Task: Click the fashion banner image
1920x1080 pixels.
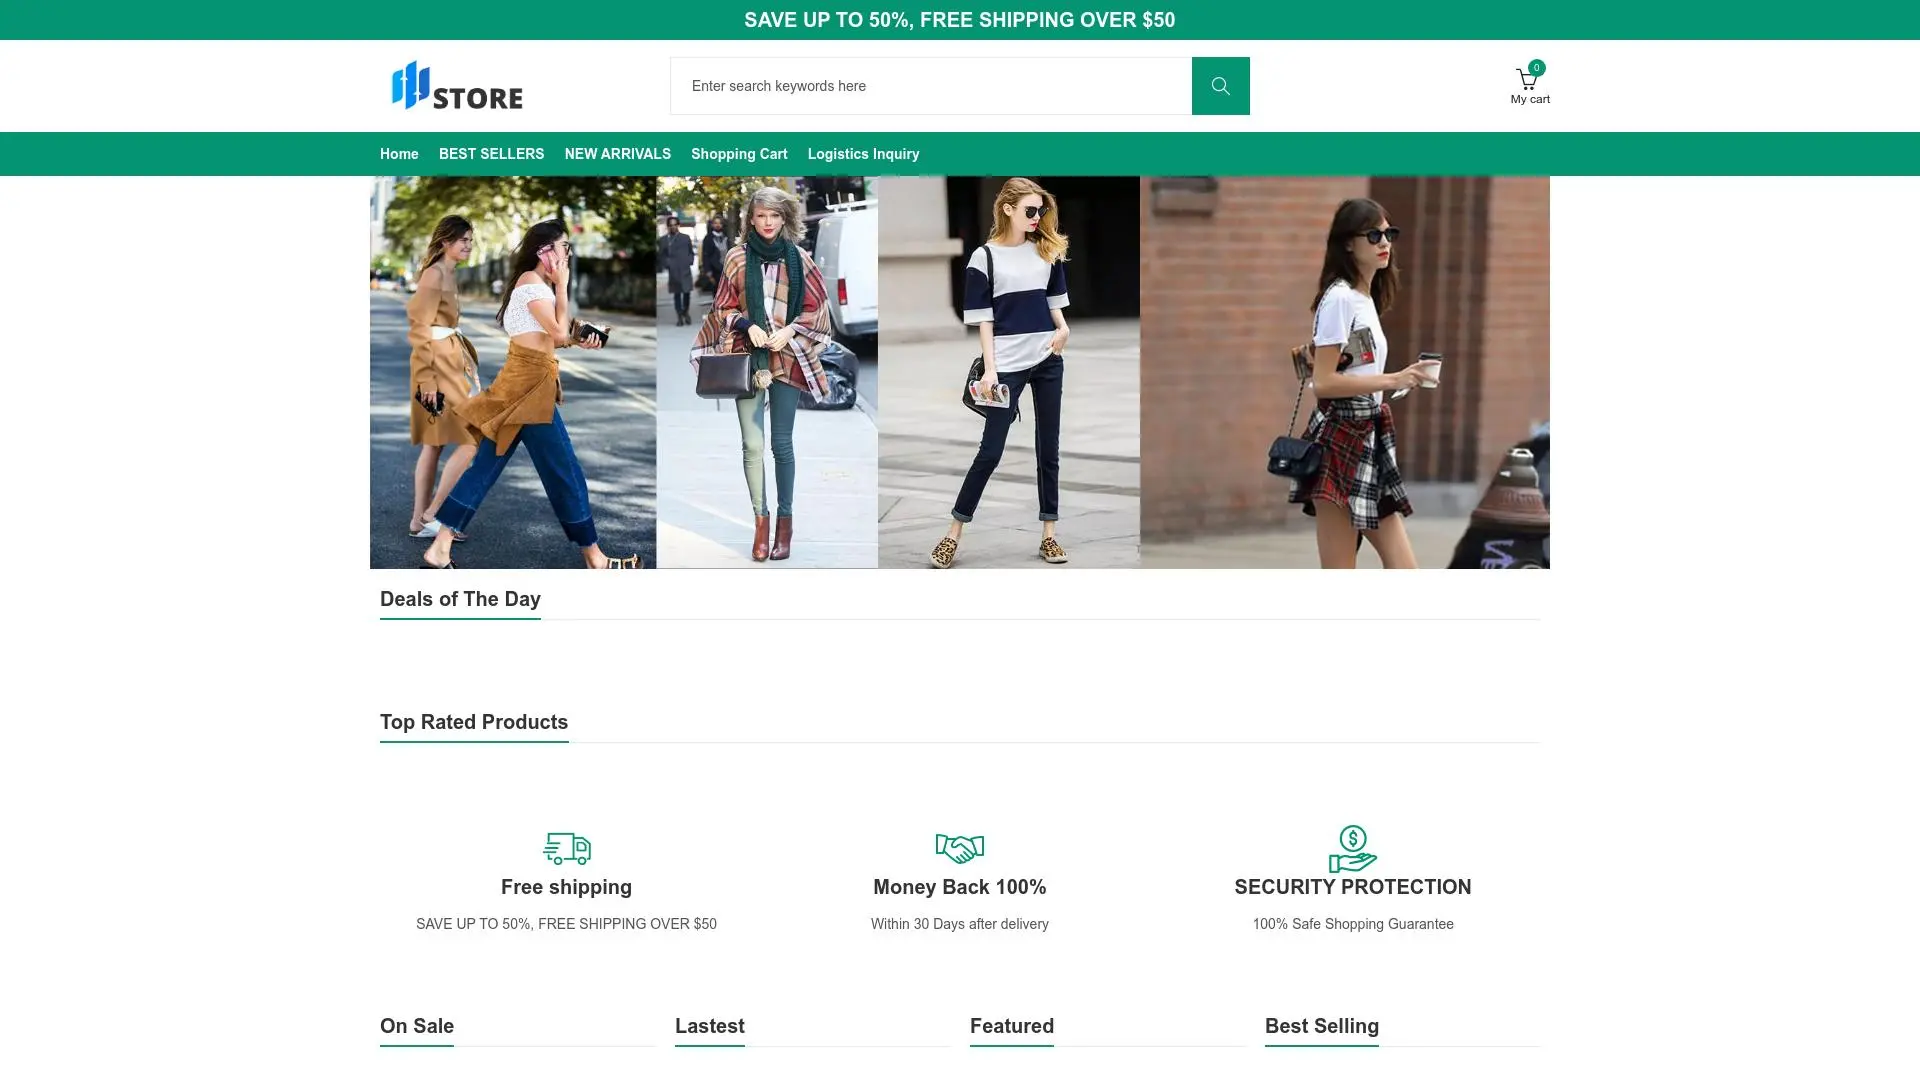Action: click(959, 372)
